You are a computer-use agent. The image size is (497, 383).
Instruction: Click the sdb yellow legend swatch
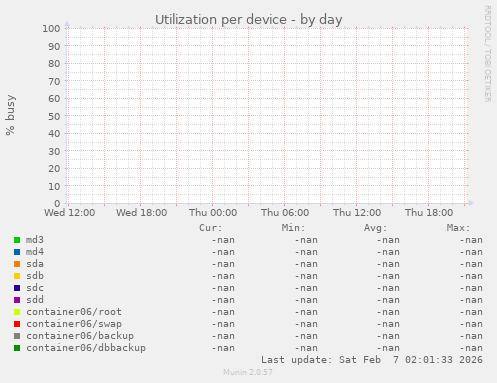(17, 276)
